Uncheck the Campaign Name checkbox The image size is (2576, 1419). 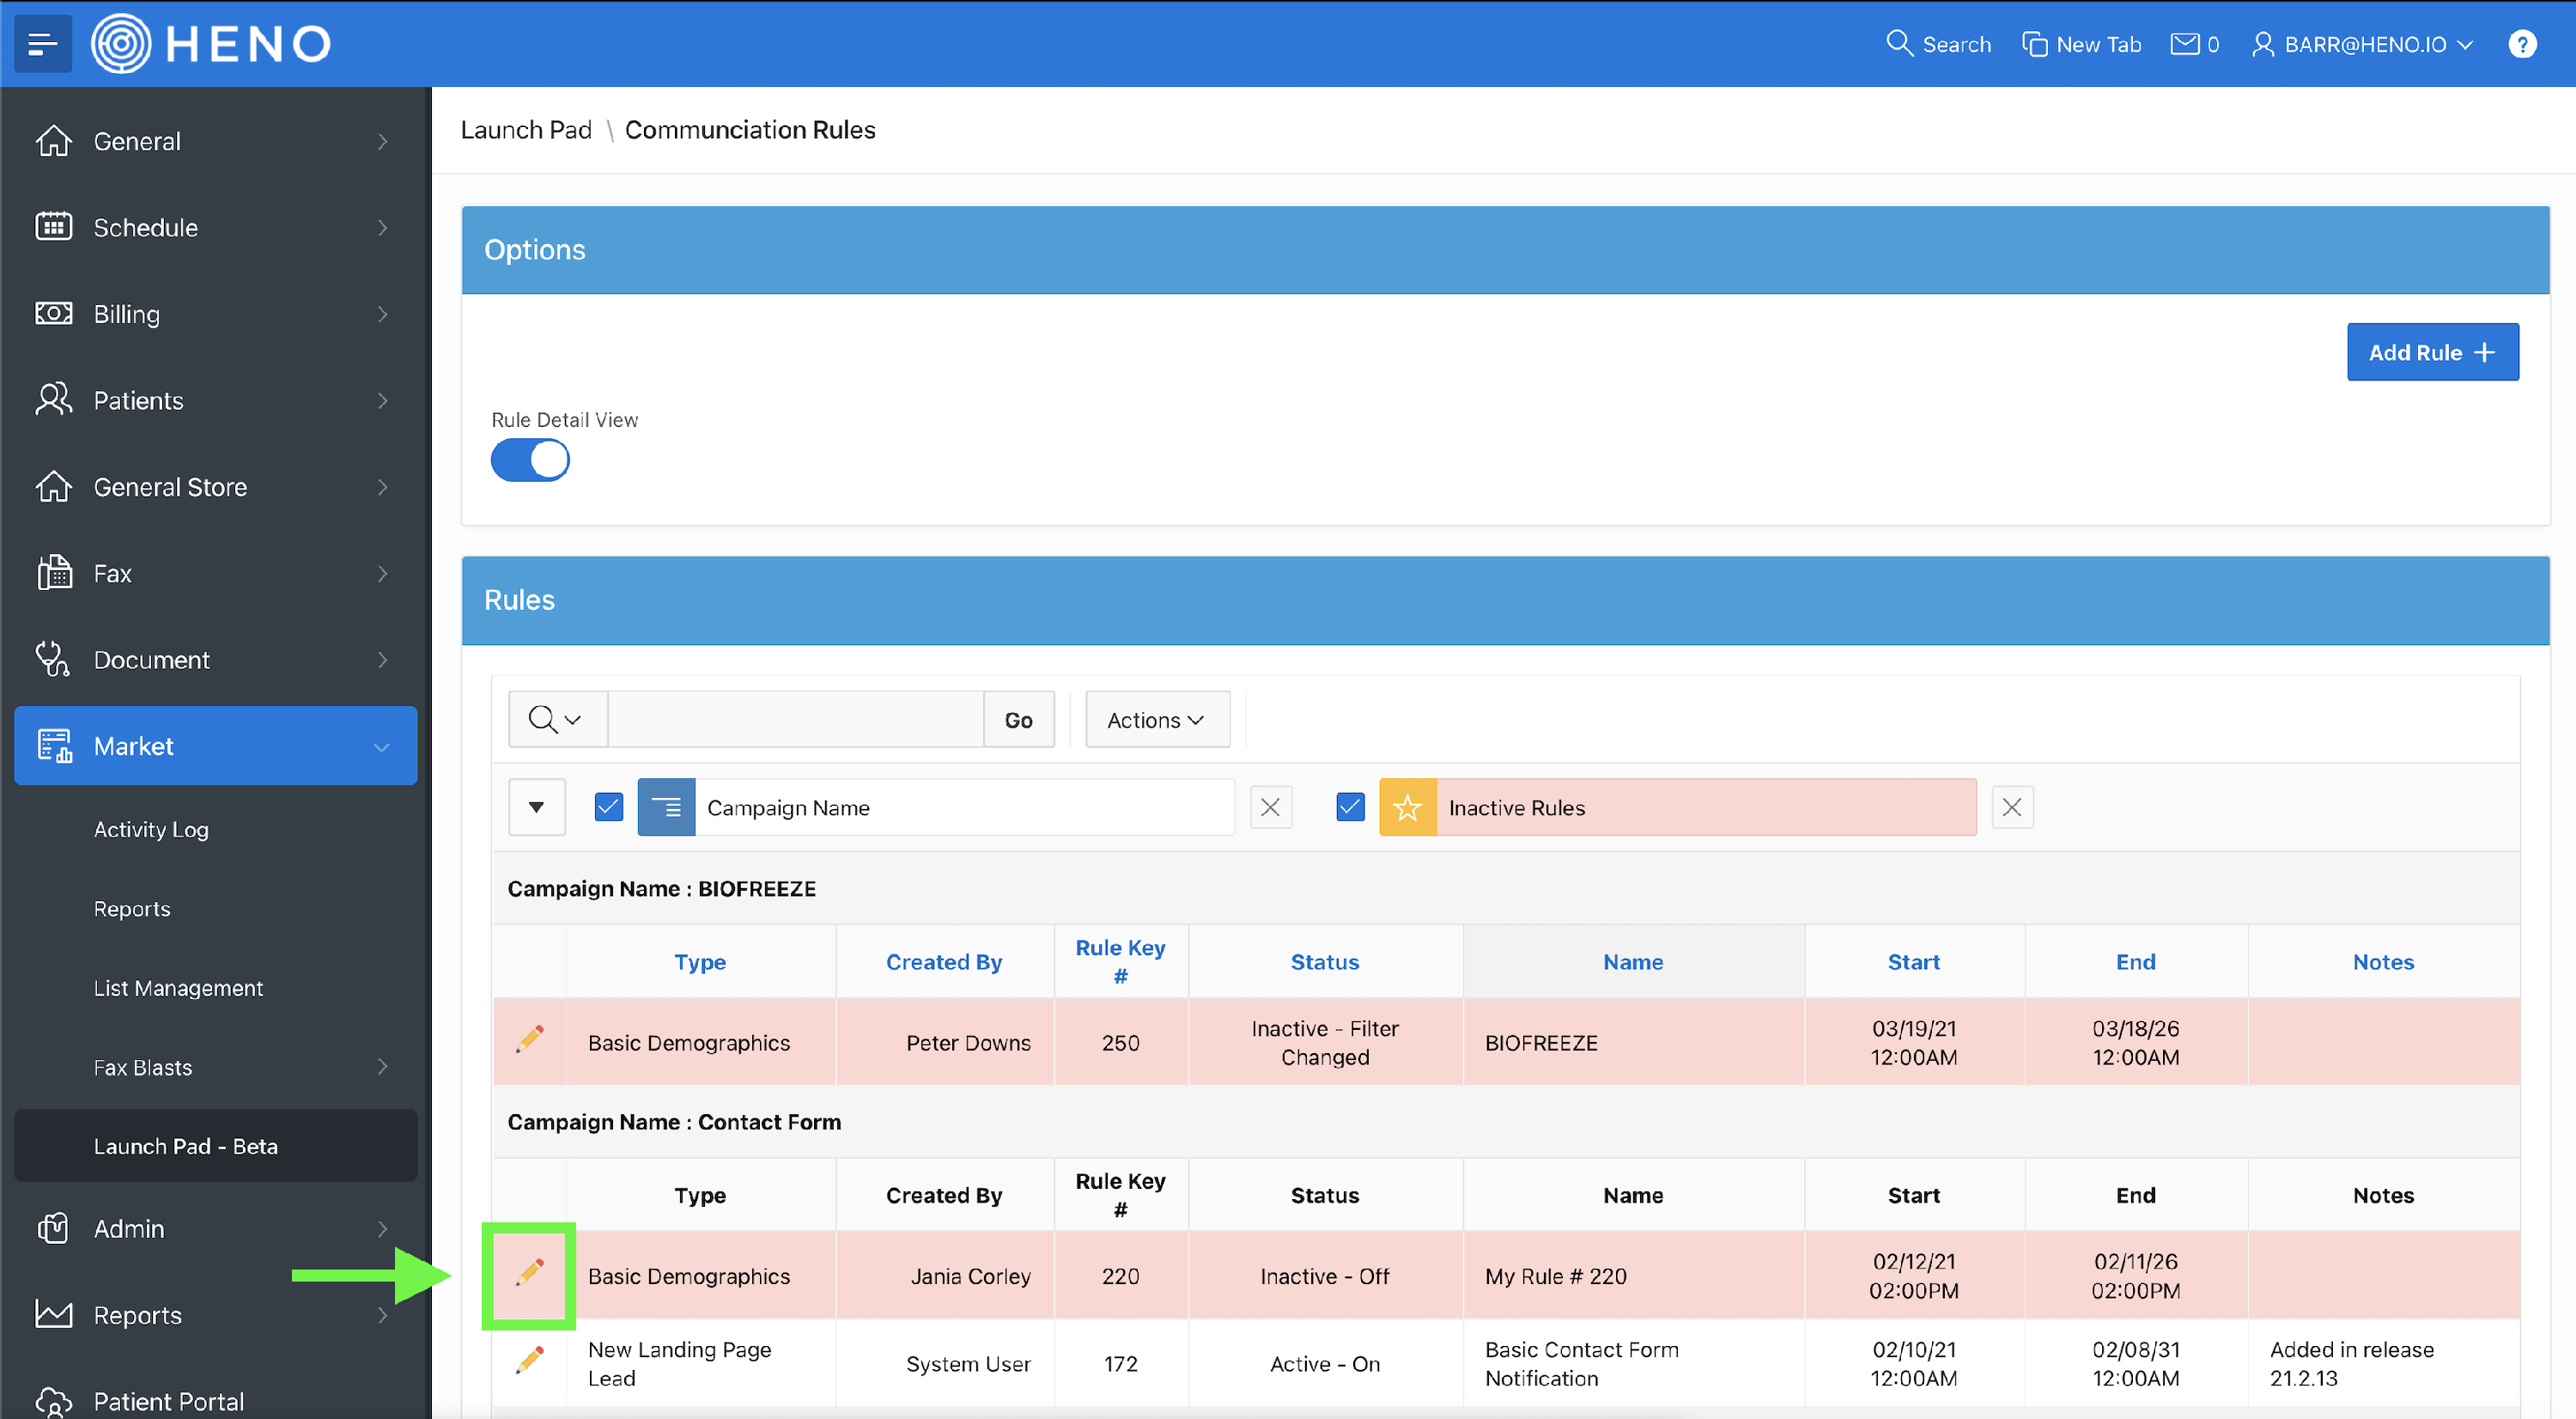tap(608, 807)
